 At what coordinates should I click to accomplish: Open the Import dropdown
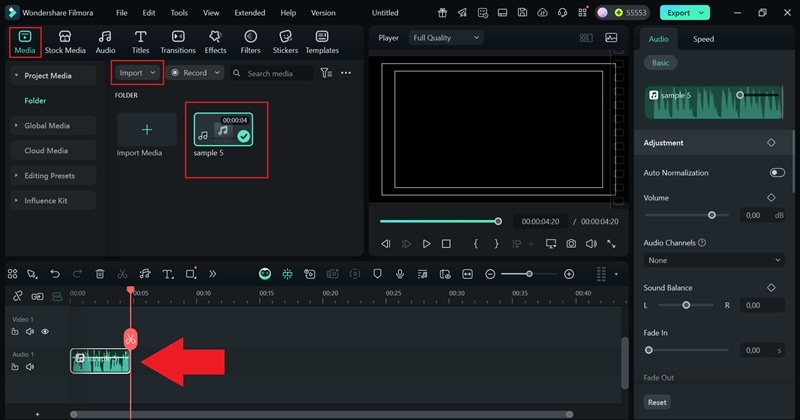coord(137,73)
